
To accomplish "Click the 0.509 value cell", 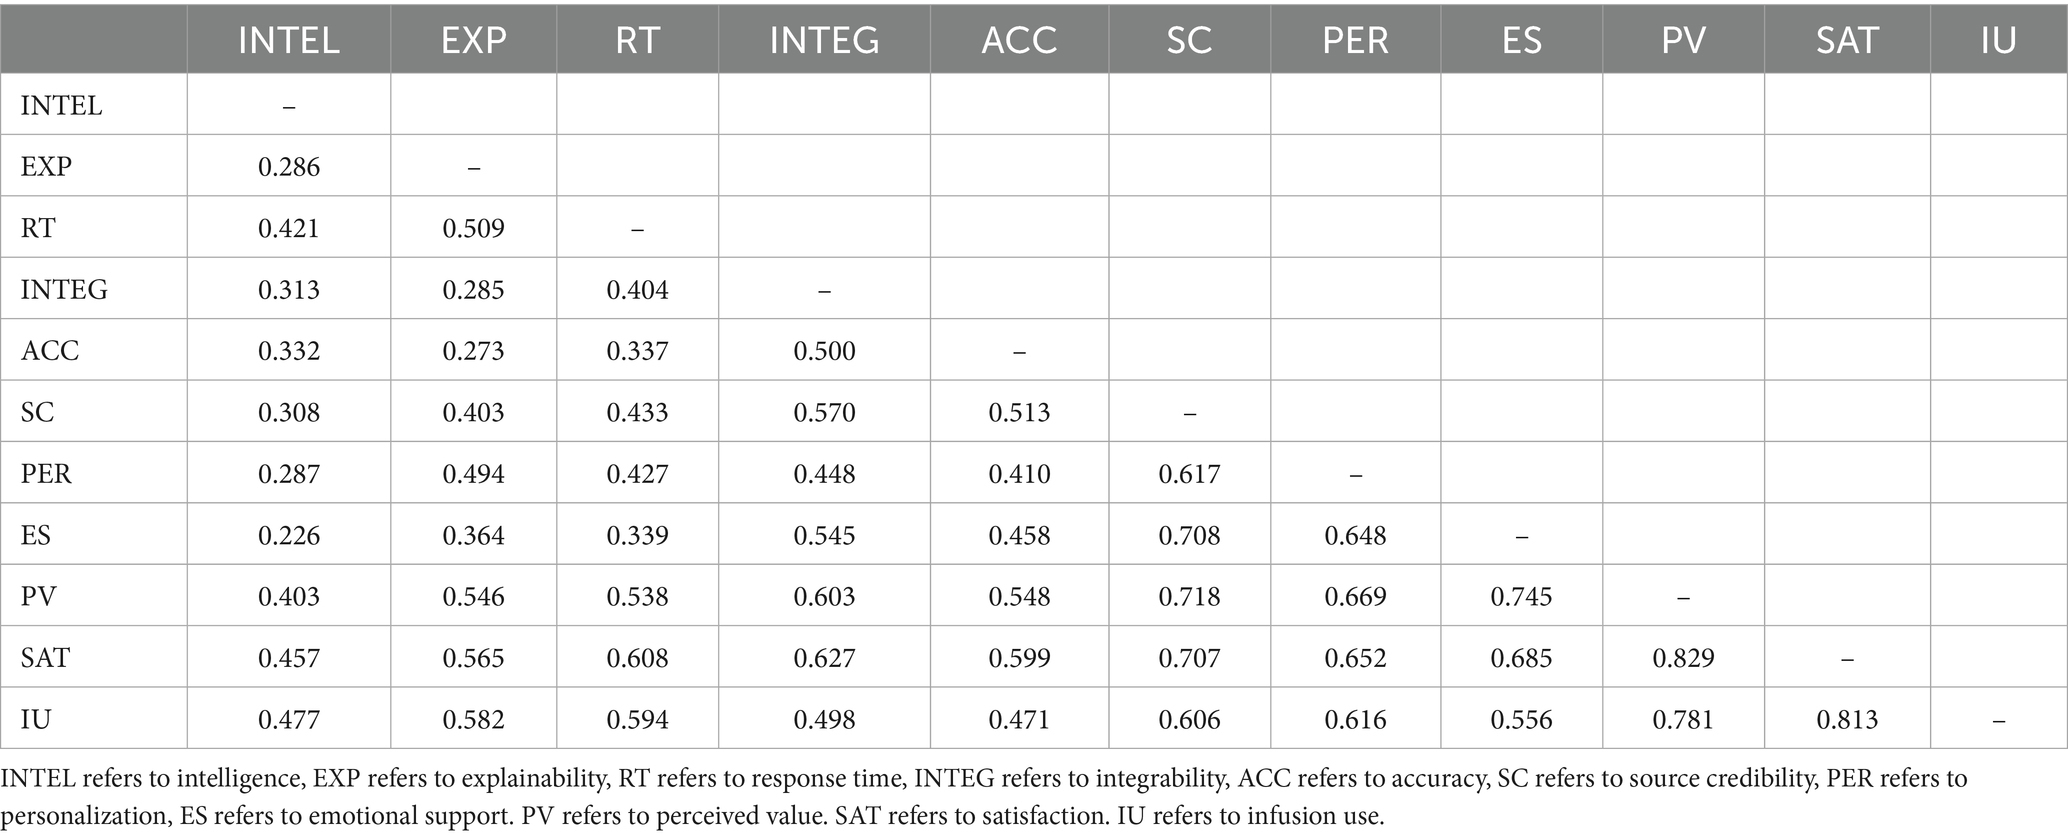I will [x=473, y=228].
